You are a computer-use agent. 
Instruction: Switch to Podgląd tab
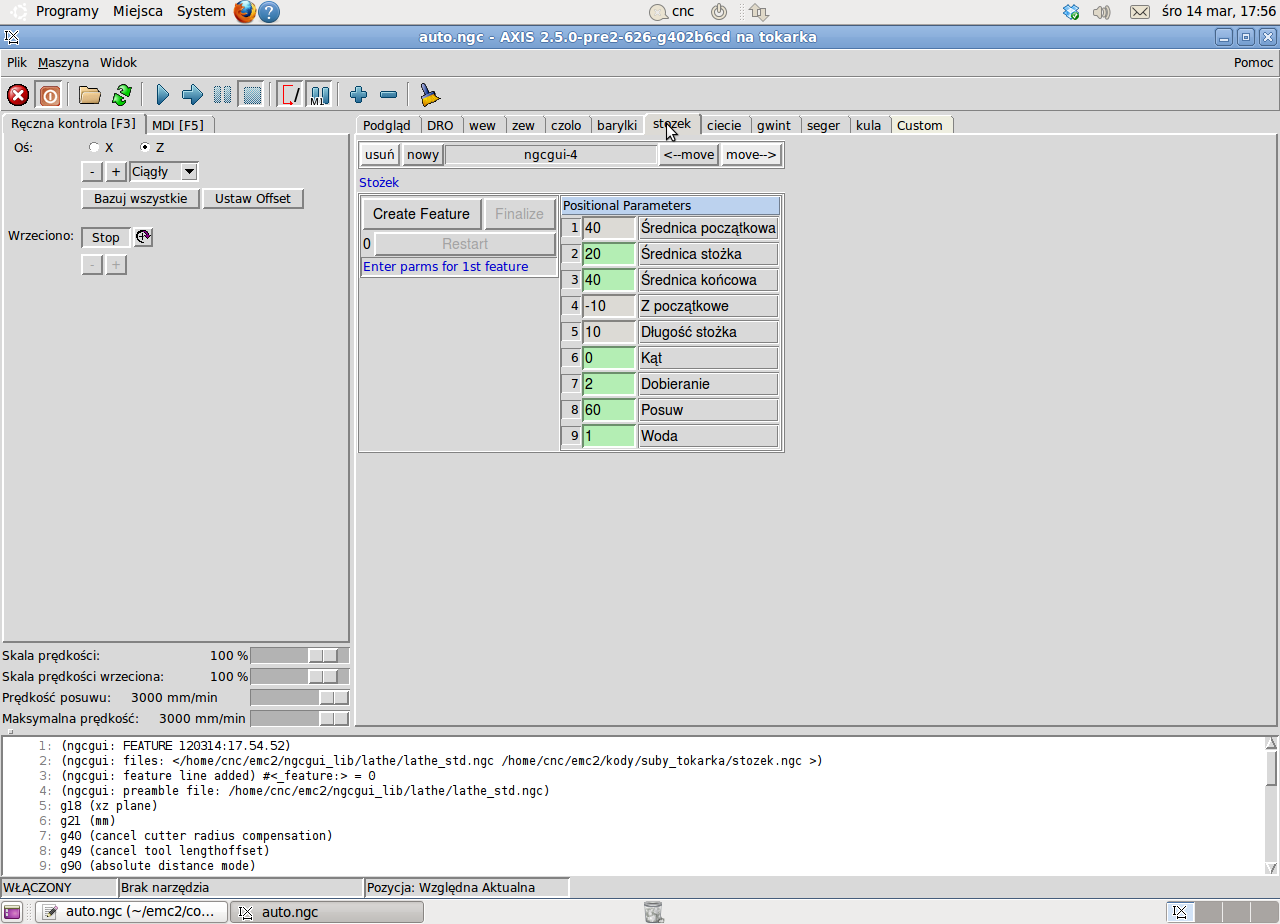pos(387,125)
